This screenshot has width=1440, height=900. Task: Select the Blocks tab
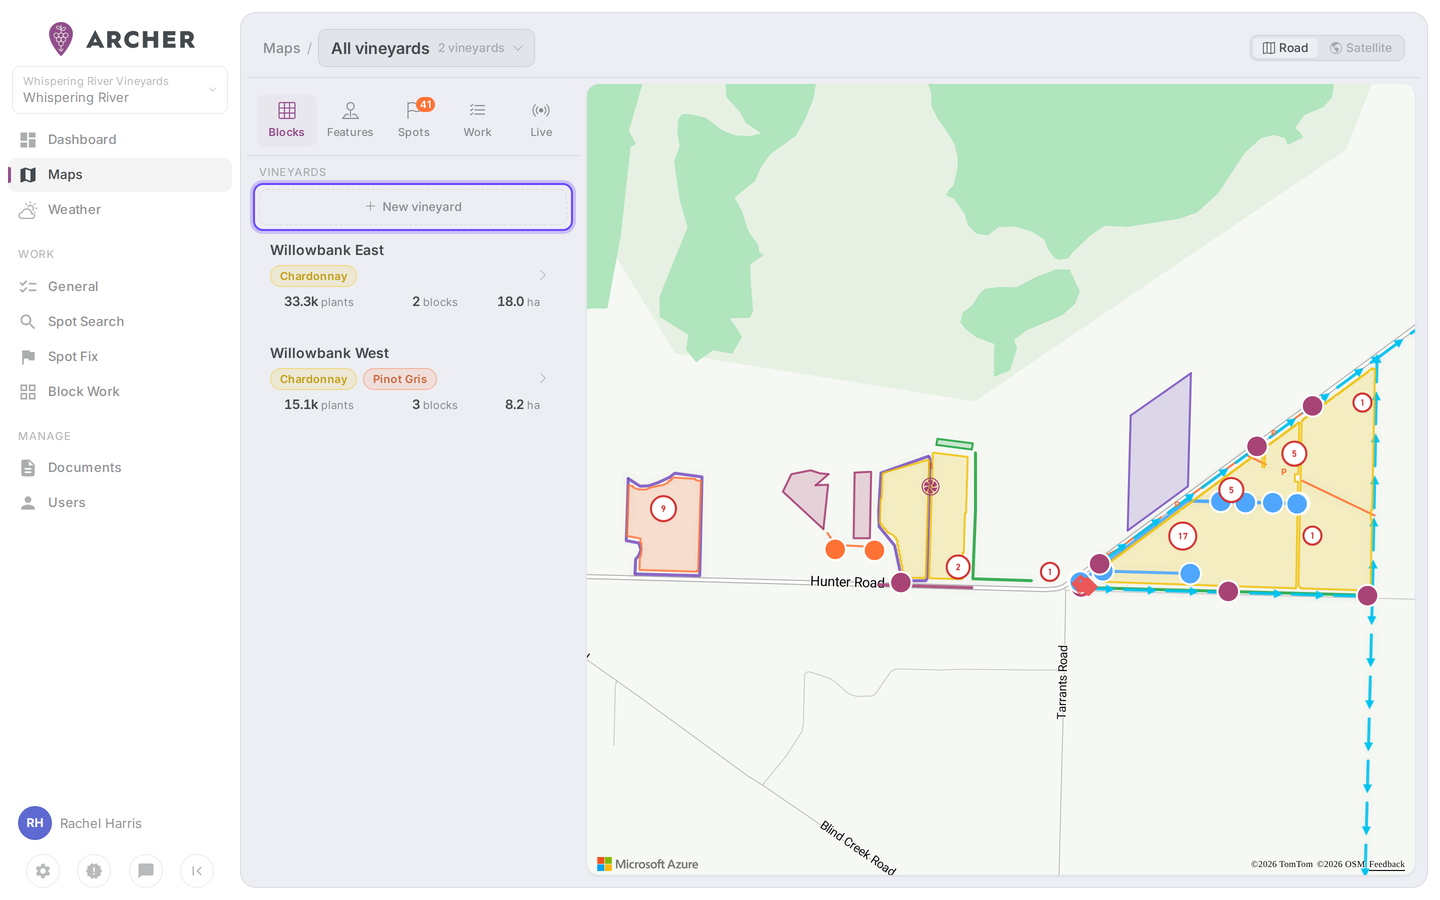point(287,120)
